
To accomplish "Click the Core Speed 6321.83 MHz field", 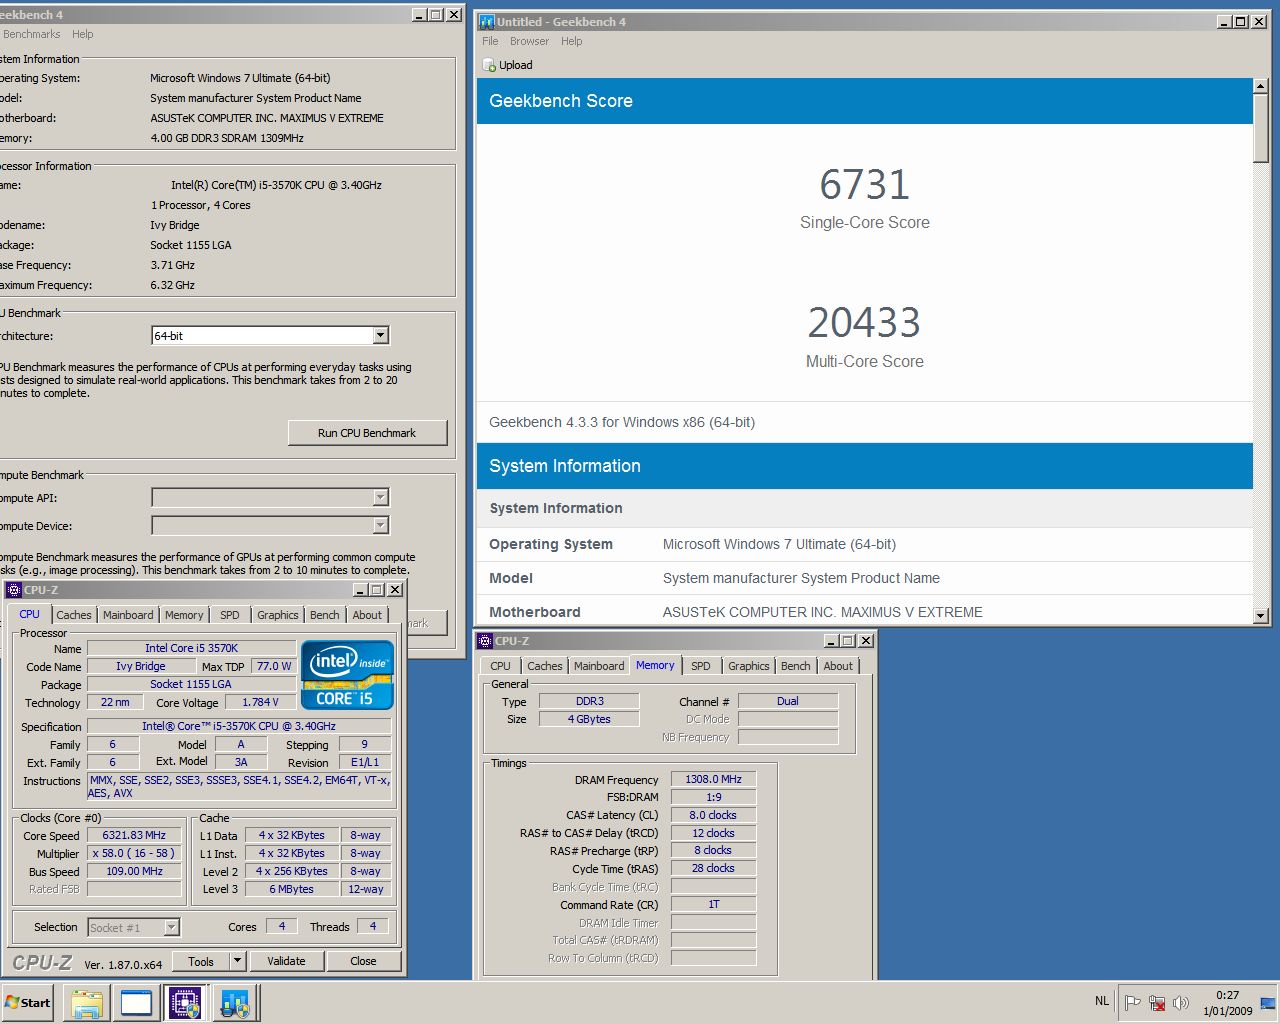I will (134, 835).
